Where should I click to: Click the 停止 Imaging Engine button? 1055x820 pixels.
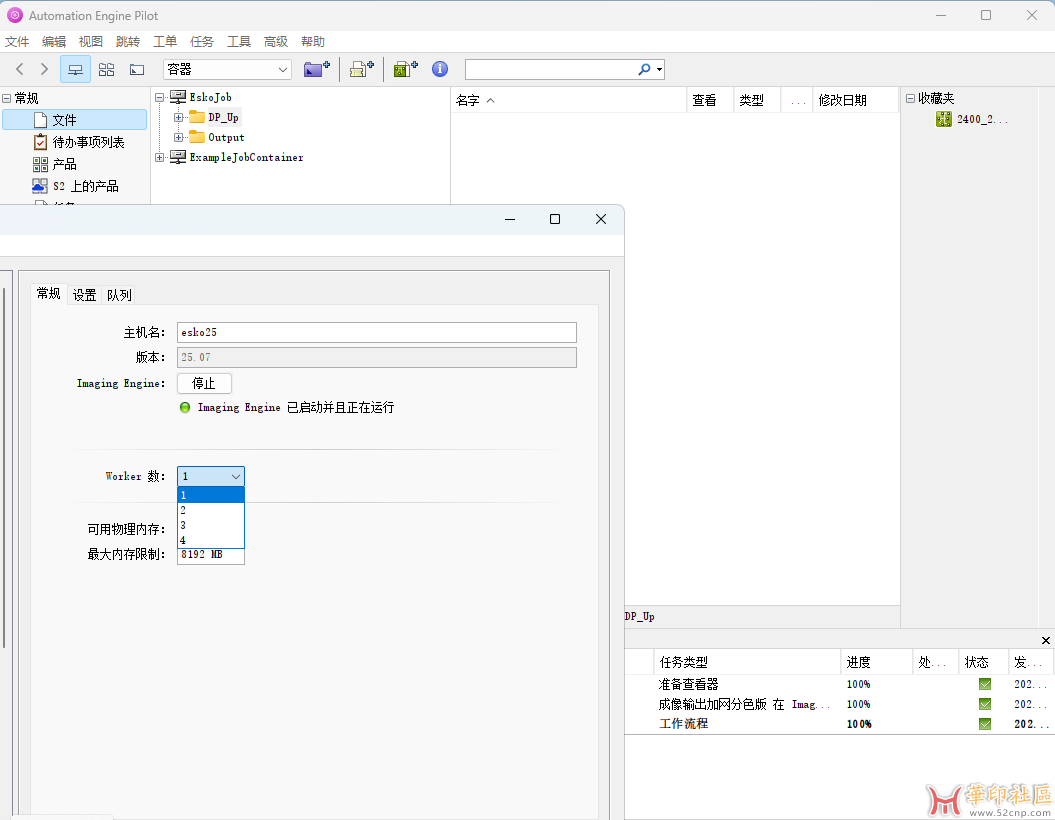(205, 383)
